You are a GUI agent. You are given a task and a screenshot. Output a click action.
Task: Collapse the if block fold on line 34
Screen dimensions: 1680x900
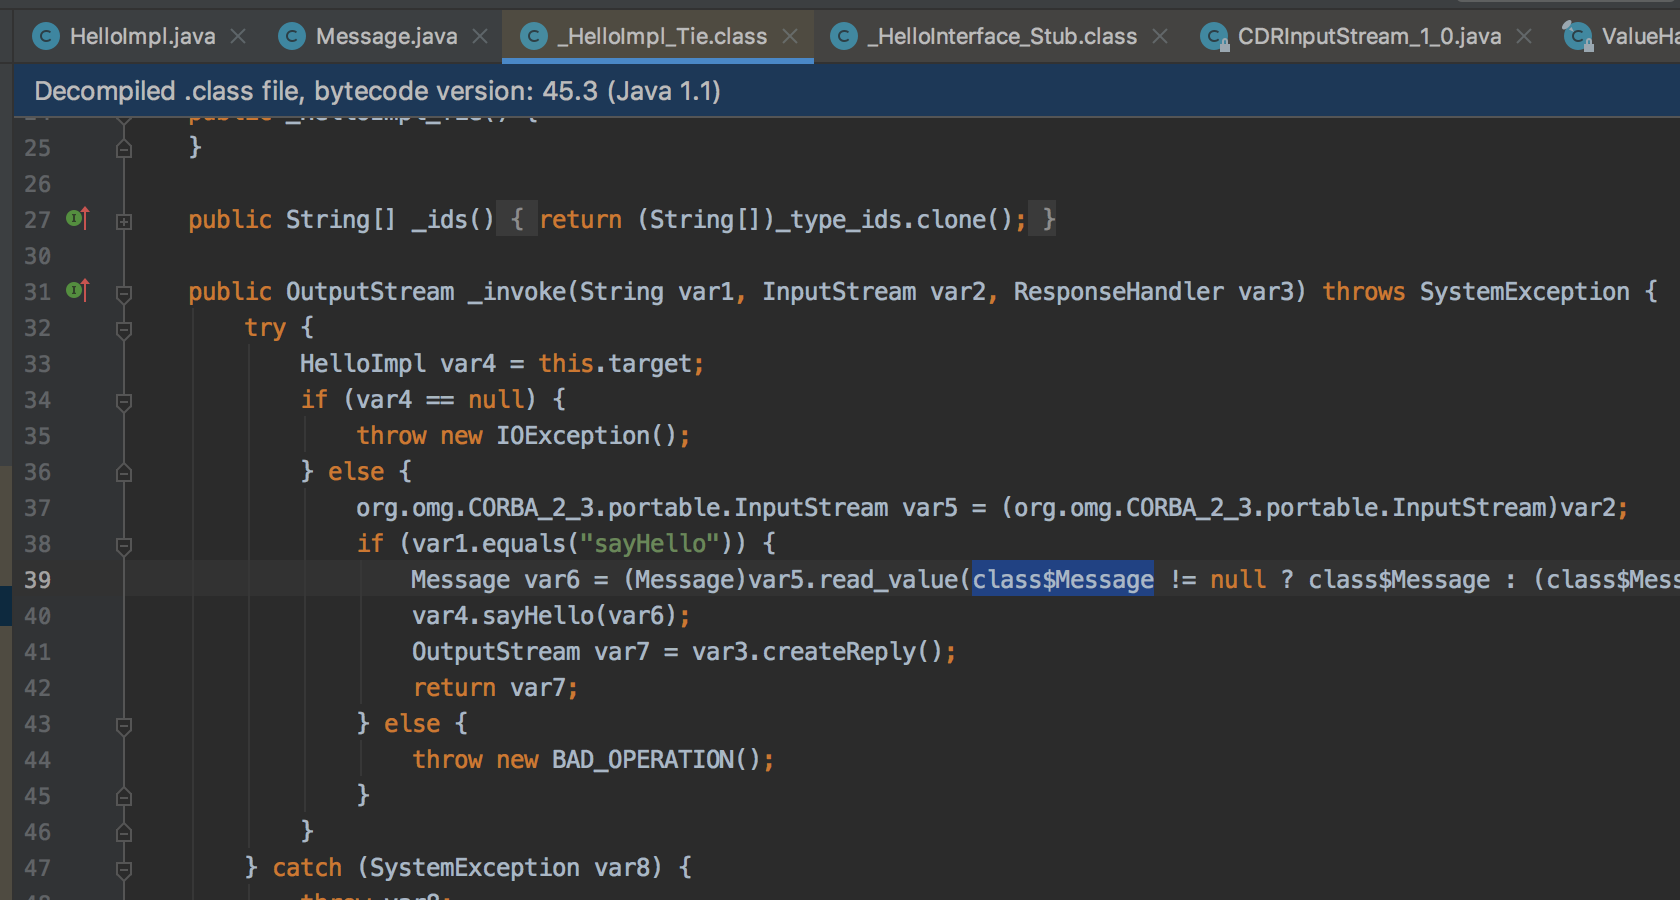[124, 402]
